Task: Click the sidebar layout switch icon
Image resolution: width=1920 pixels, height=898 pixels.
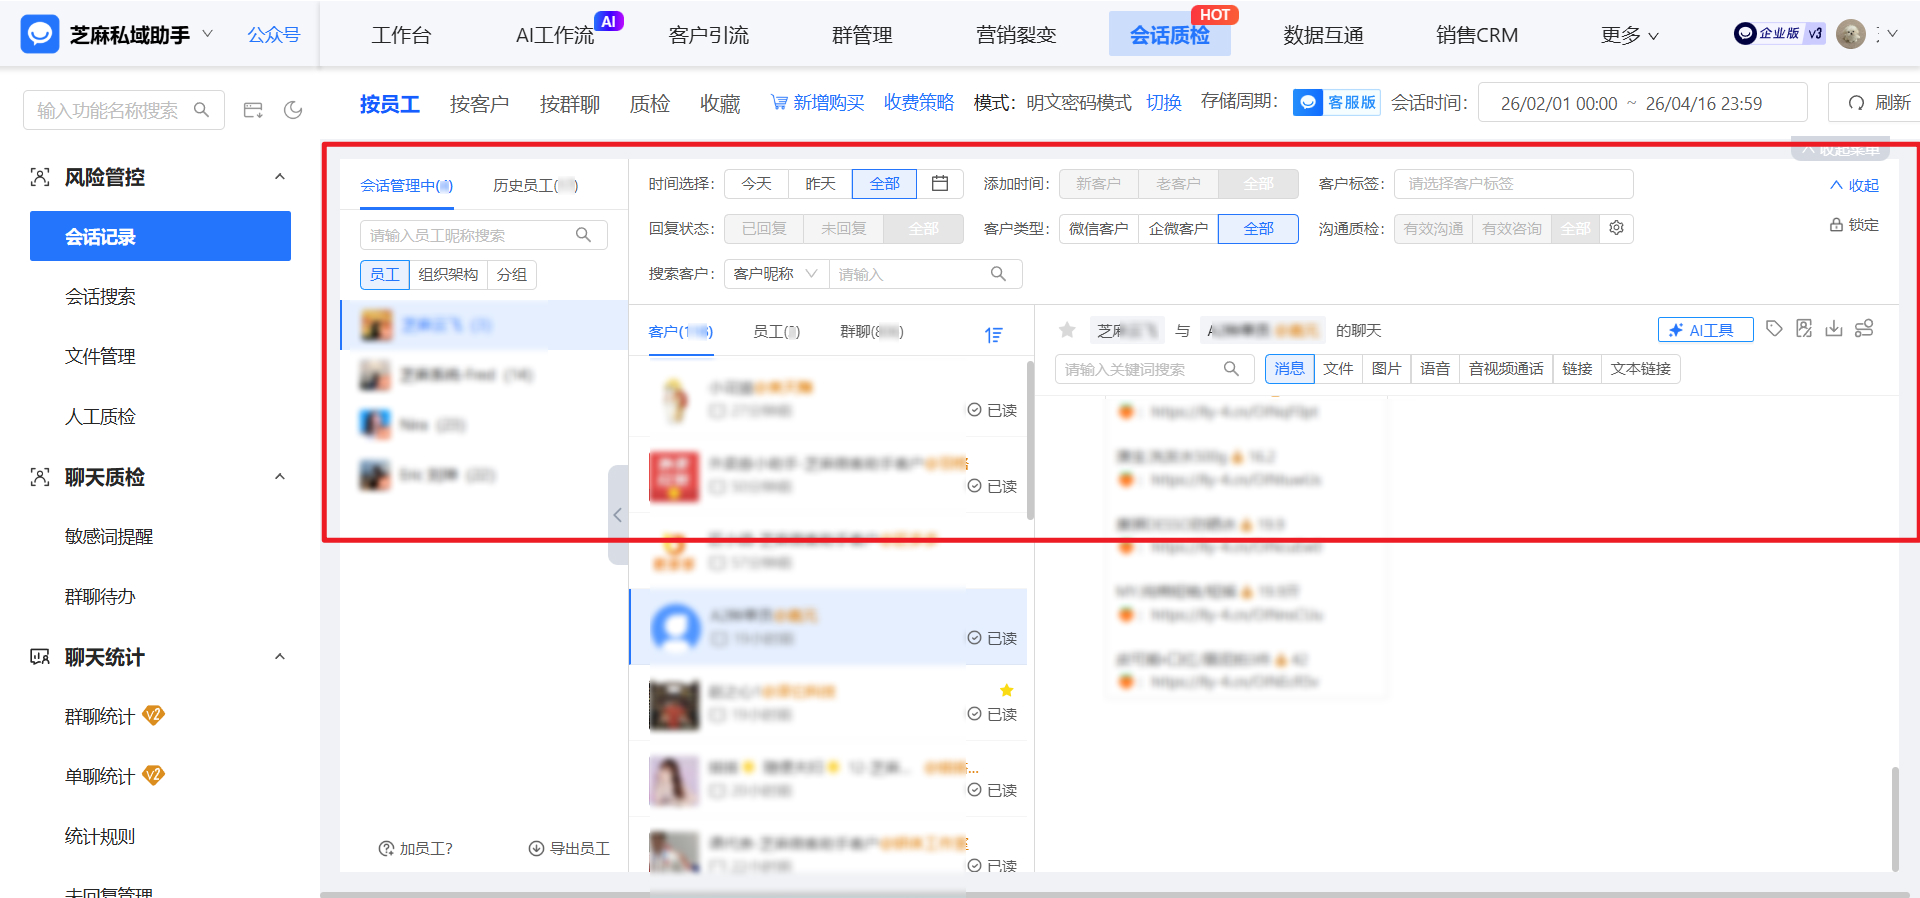Action: tap(253, 110)
